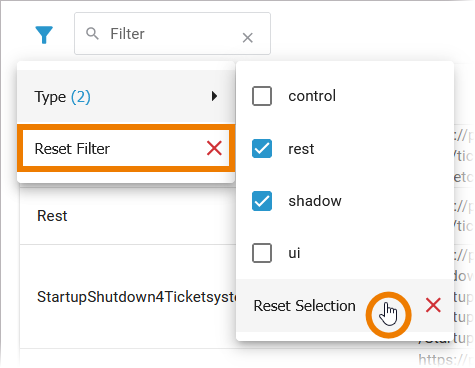Uncheck the shadow checkbox

(262, 201)
